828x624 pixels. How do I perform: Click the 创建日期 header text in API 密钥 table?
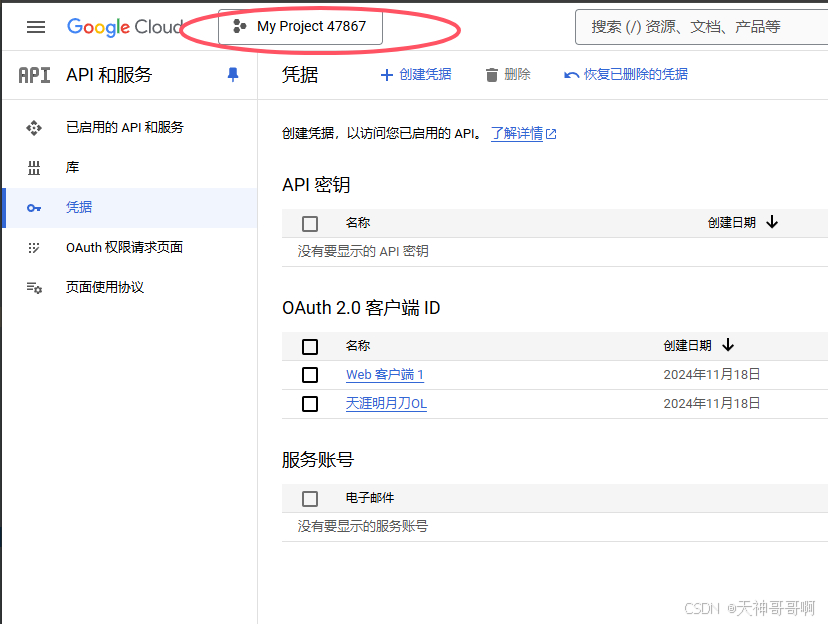[x=731, y=223]
